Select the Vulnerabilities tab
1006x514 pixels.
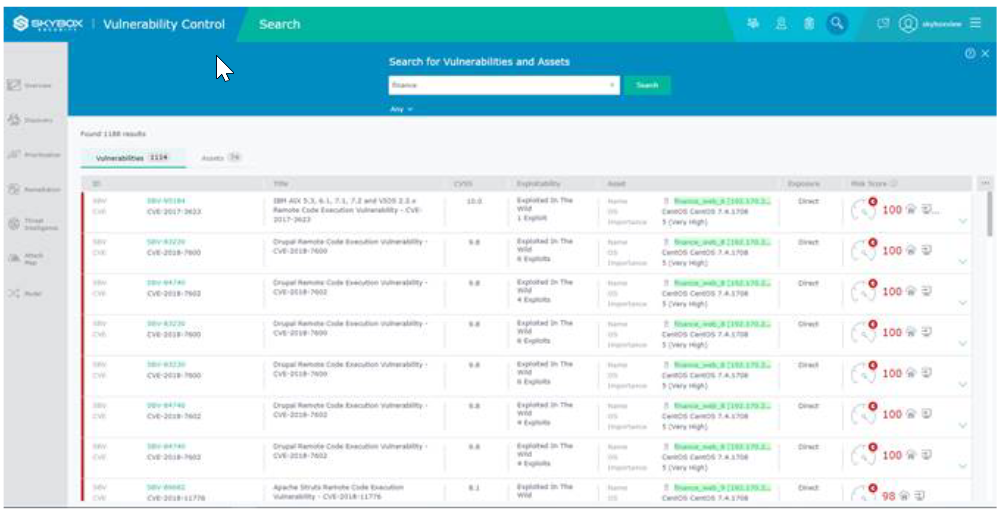(131, 158)
